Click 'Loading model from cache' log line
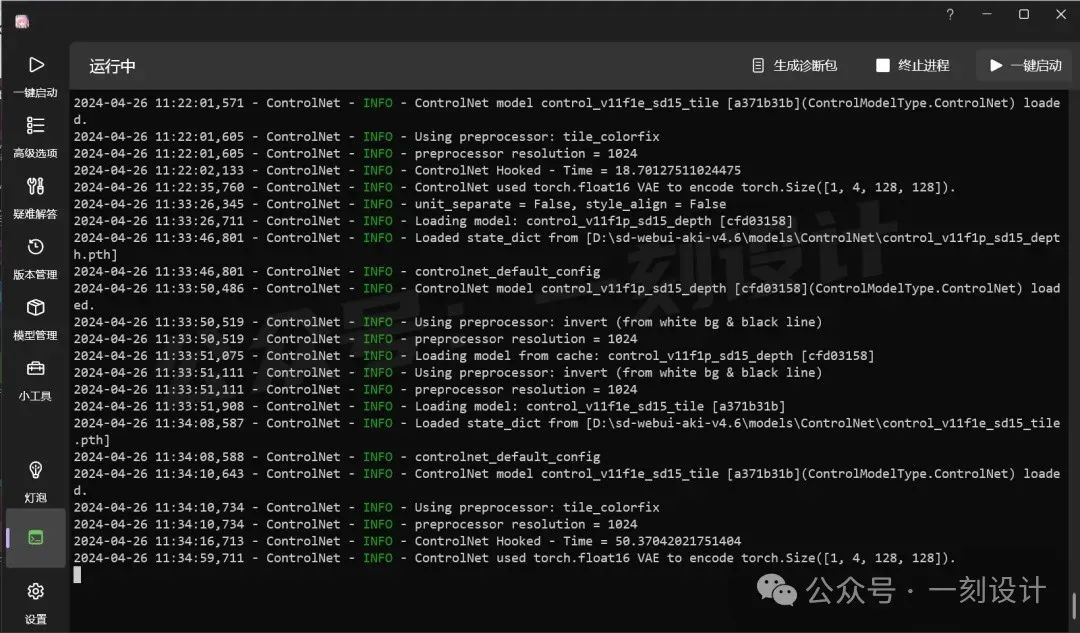Screen dimensions: 1080x633 474,355
